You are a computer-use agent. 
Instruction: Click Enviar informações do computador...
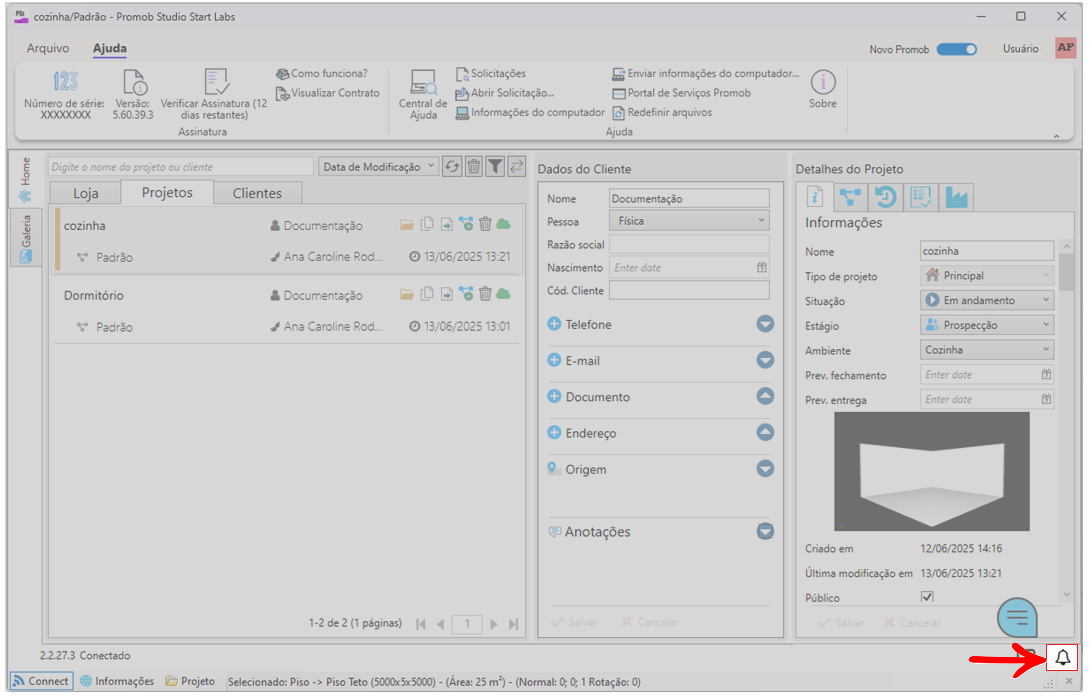coord(705,73)
